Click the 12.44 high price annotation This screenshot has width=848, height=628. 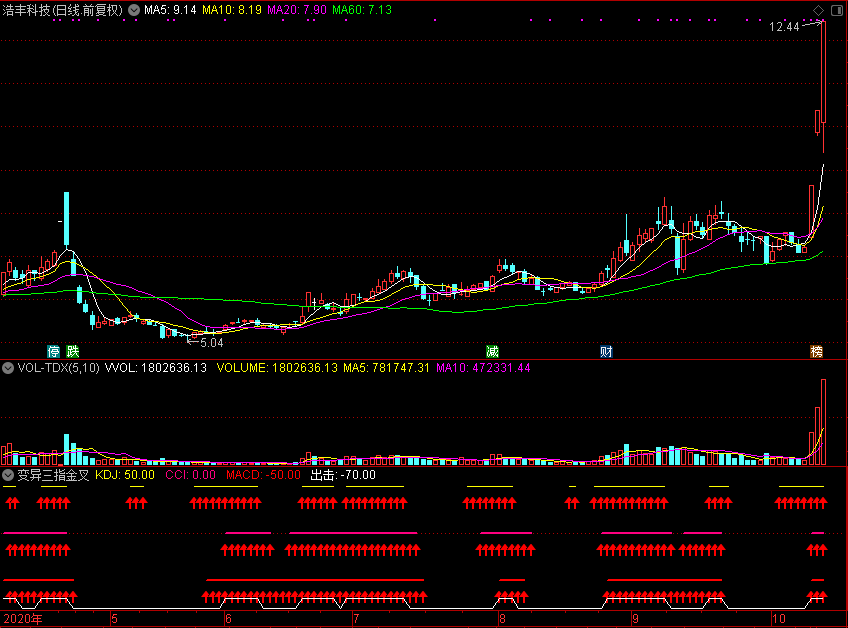click(x=784, y=27)
